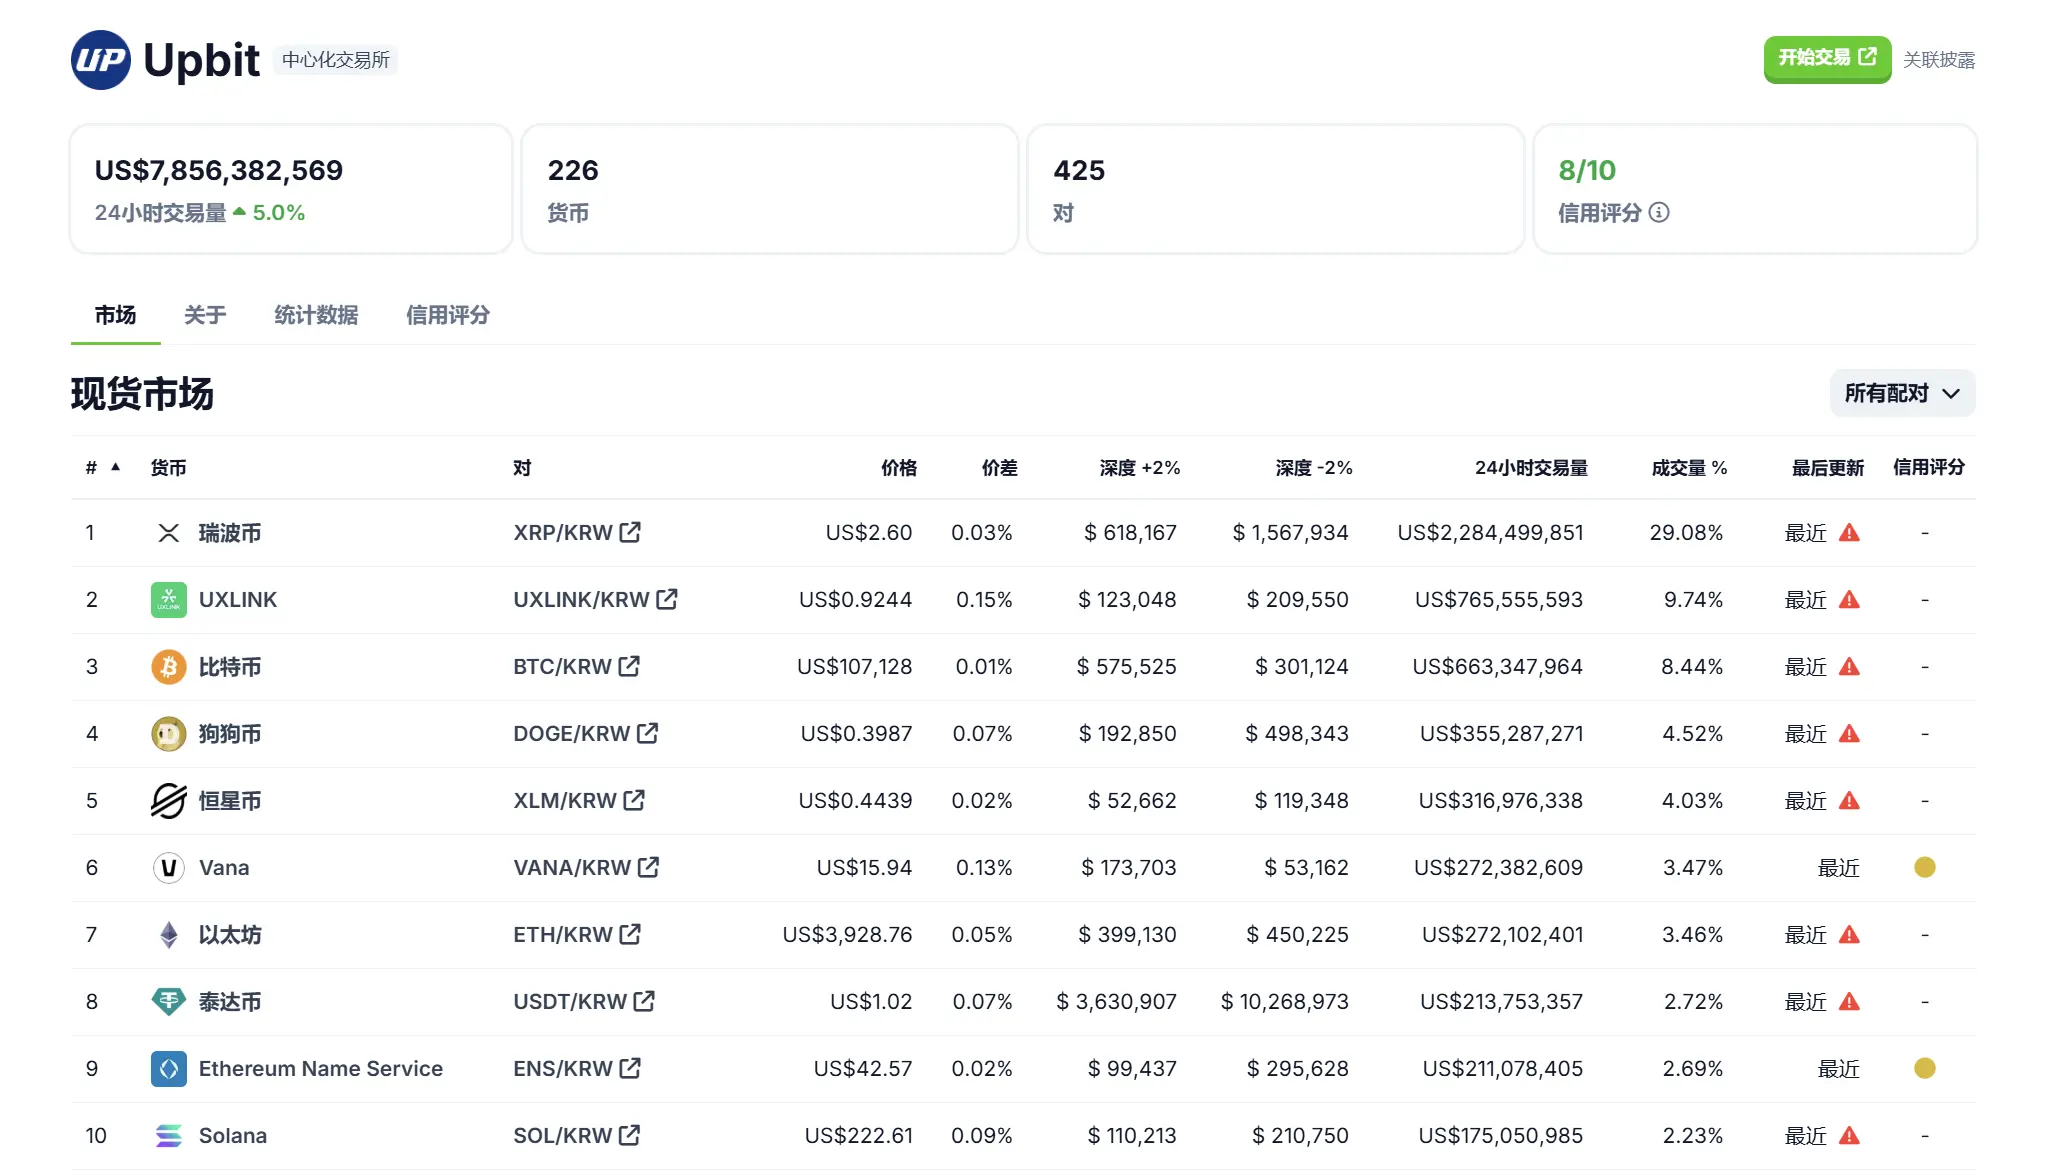Toggle the # column sort arrow
The height and width of the screenshot is (1171, 2059).
point(116,466)
